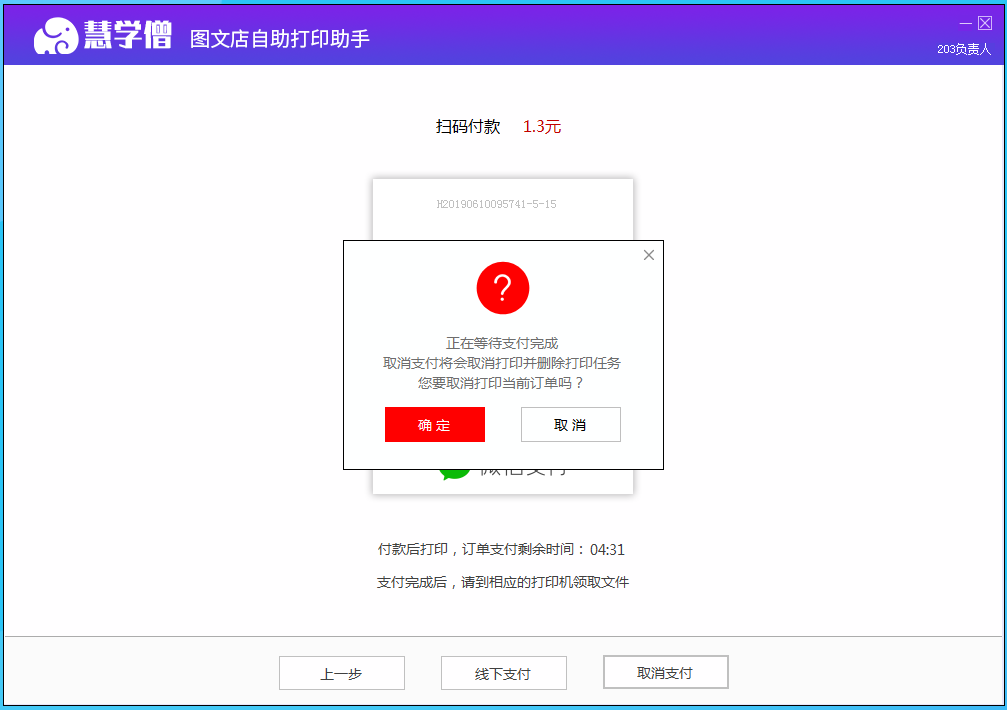Click the 取消支付 button
The width and height of the screenshot is (1007, 710).
pos(665,672)
